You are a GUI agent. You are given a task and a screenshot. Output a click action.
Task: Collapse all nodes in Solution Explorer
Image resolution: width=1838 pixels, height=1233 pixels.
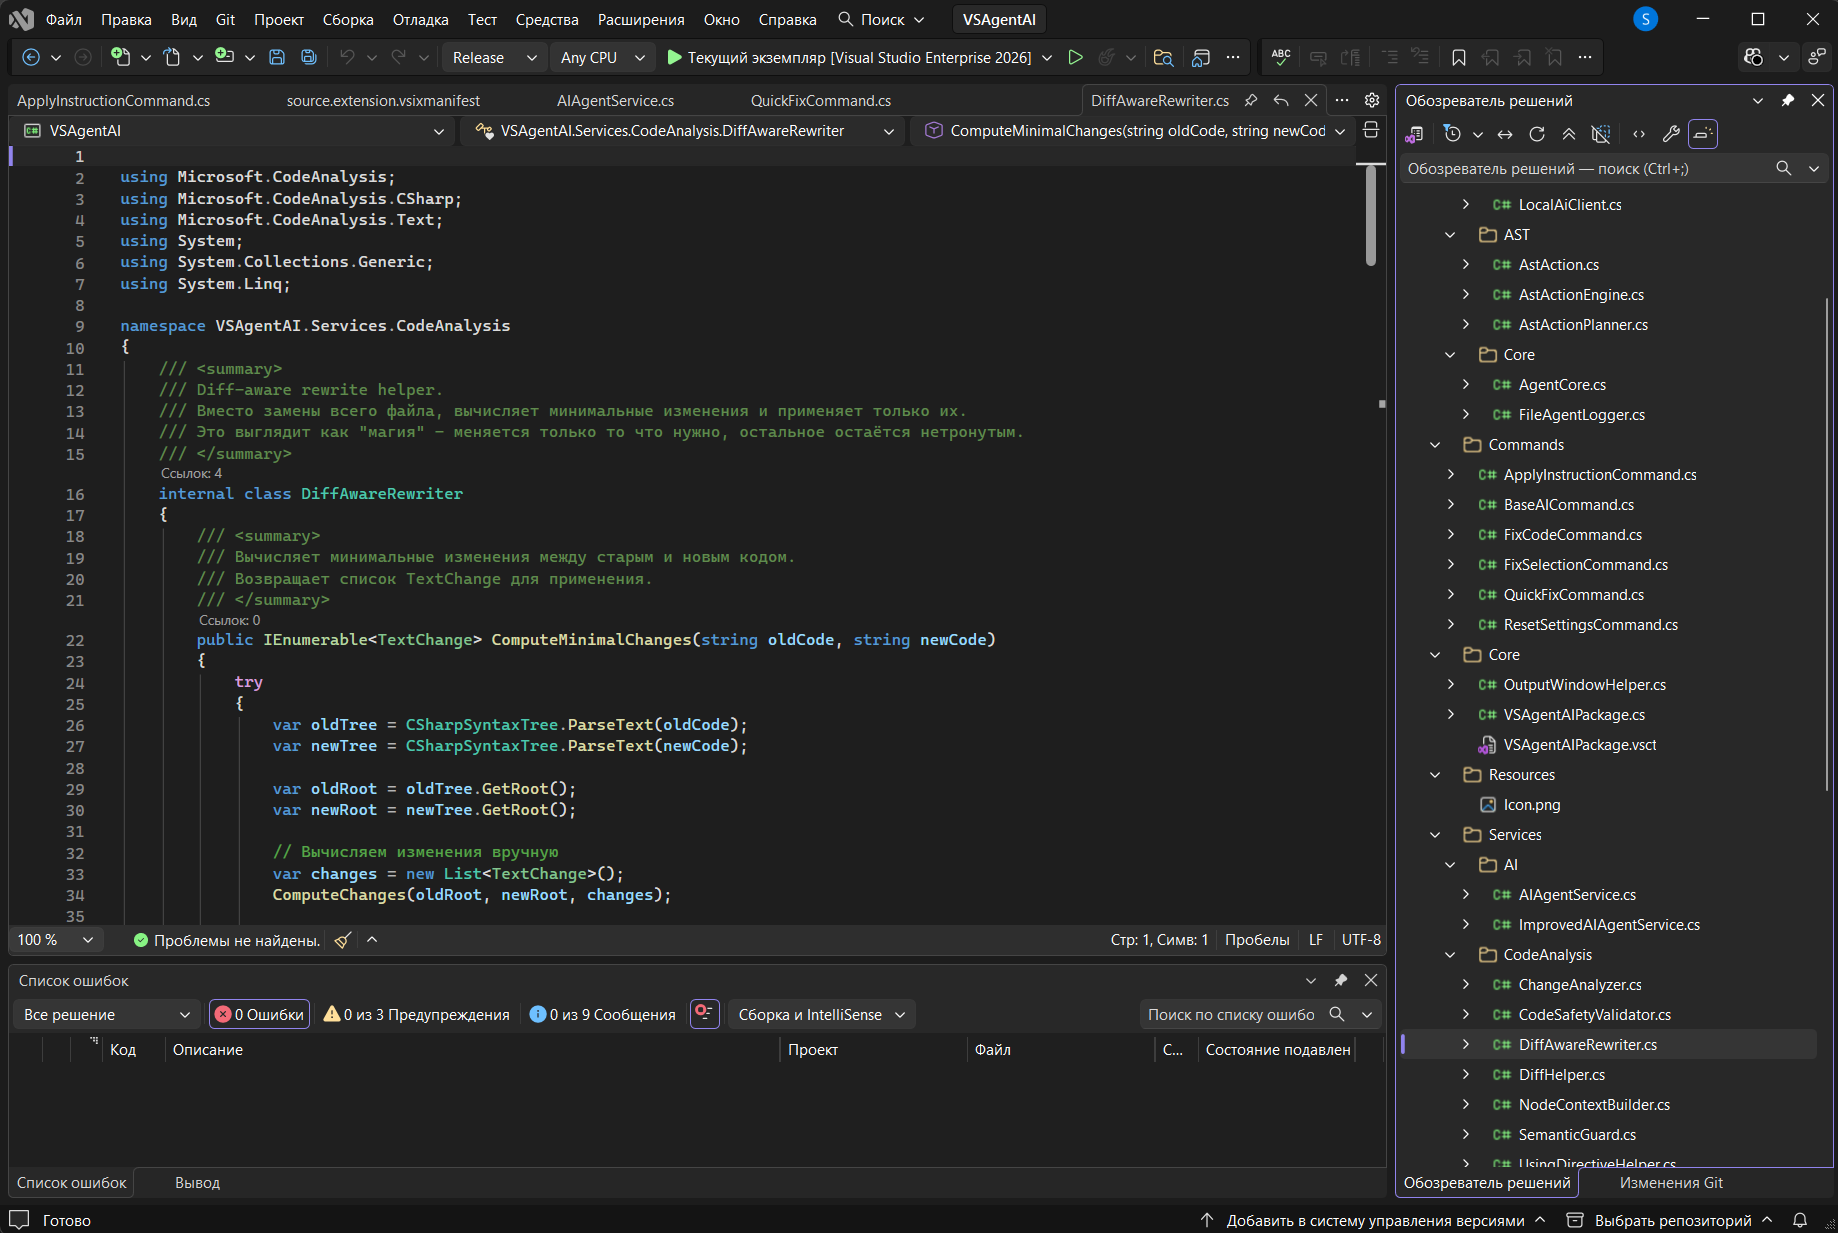[x=1569, y=134]
